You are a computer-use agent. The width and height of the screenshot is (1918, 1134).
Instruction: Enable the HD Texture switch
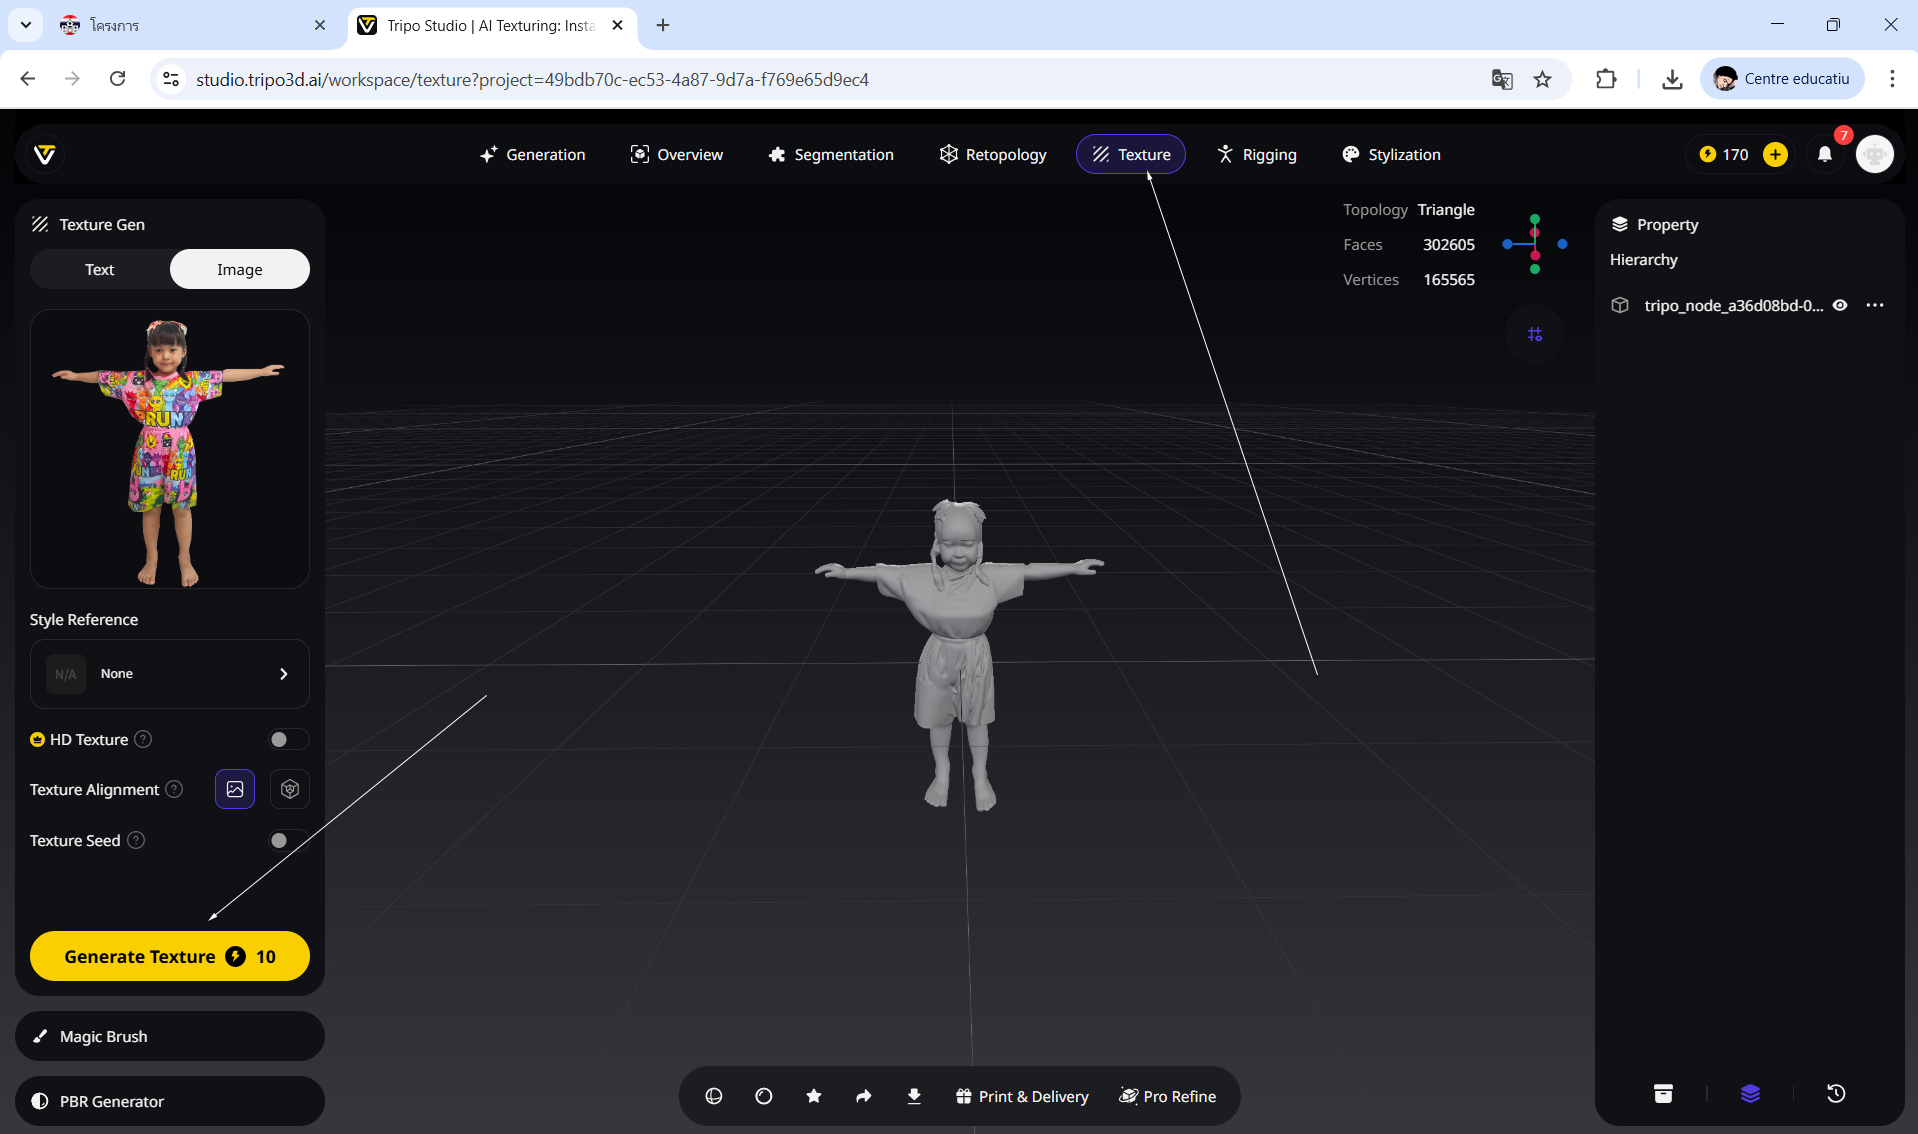coord(288,739)
